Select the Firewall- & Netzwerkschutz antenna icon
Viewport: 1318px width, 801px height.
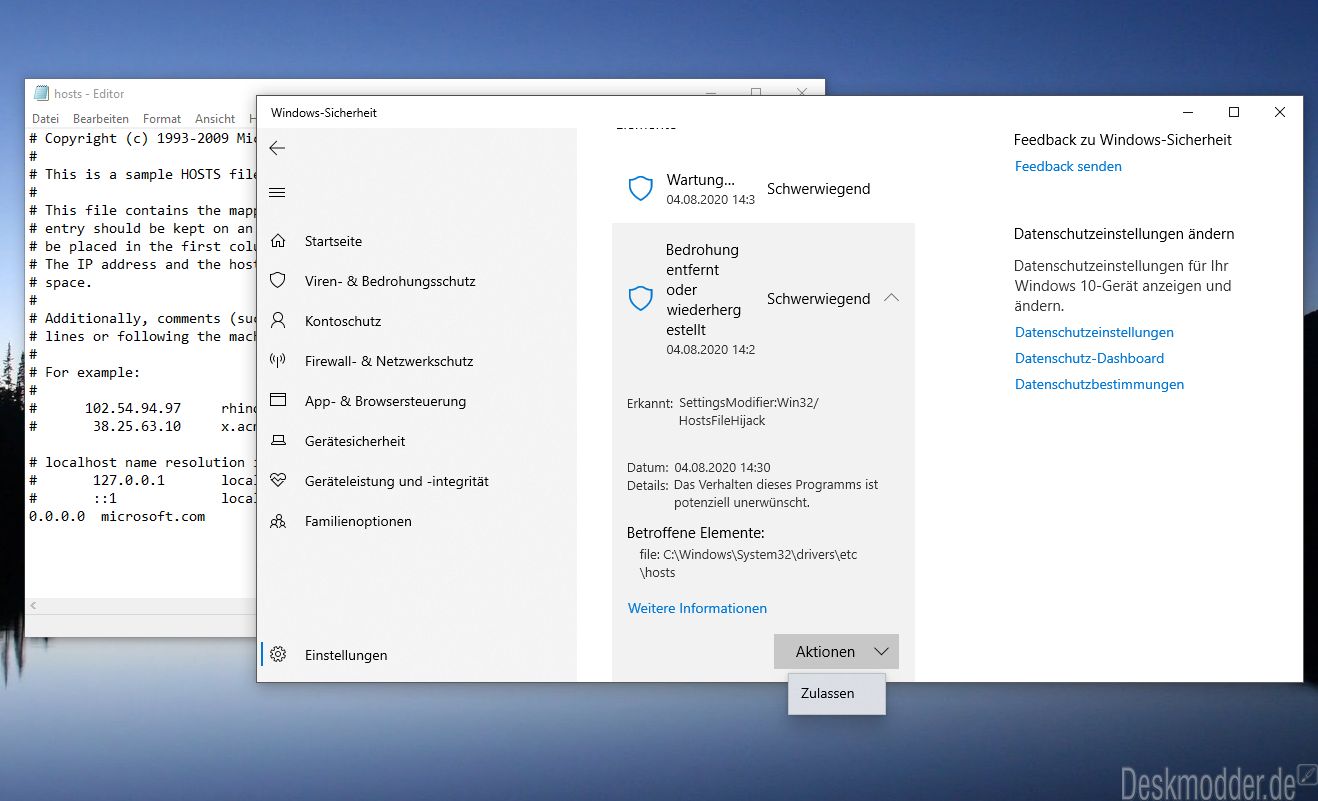pos(278,361)
